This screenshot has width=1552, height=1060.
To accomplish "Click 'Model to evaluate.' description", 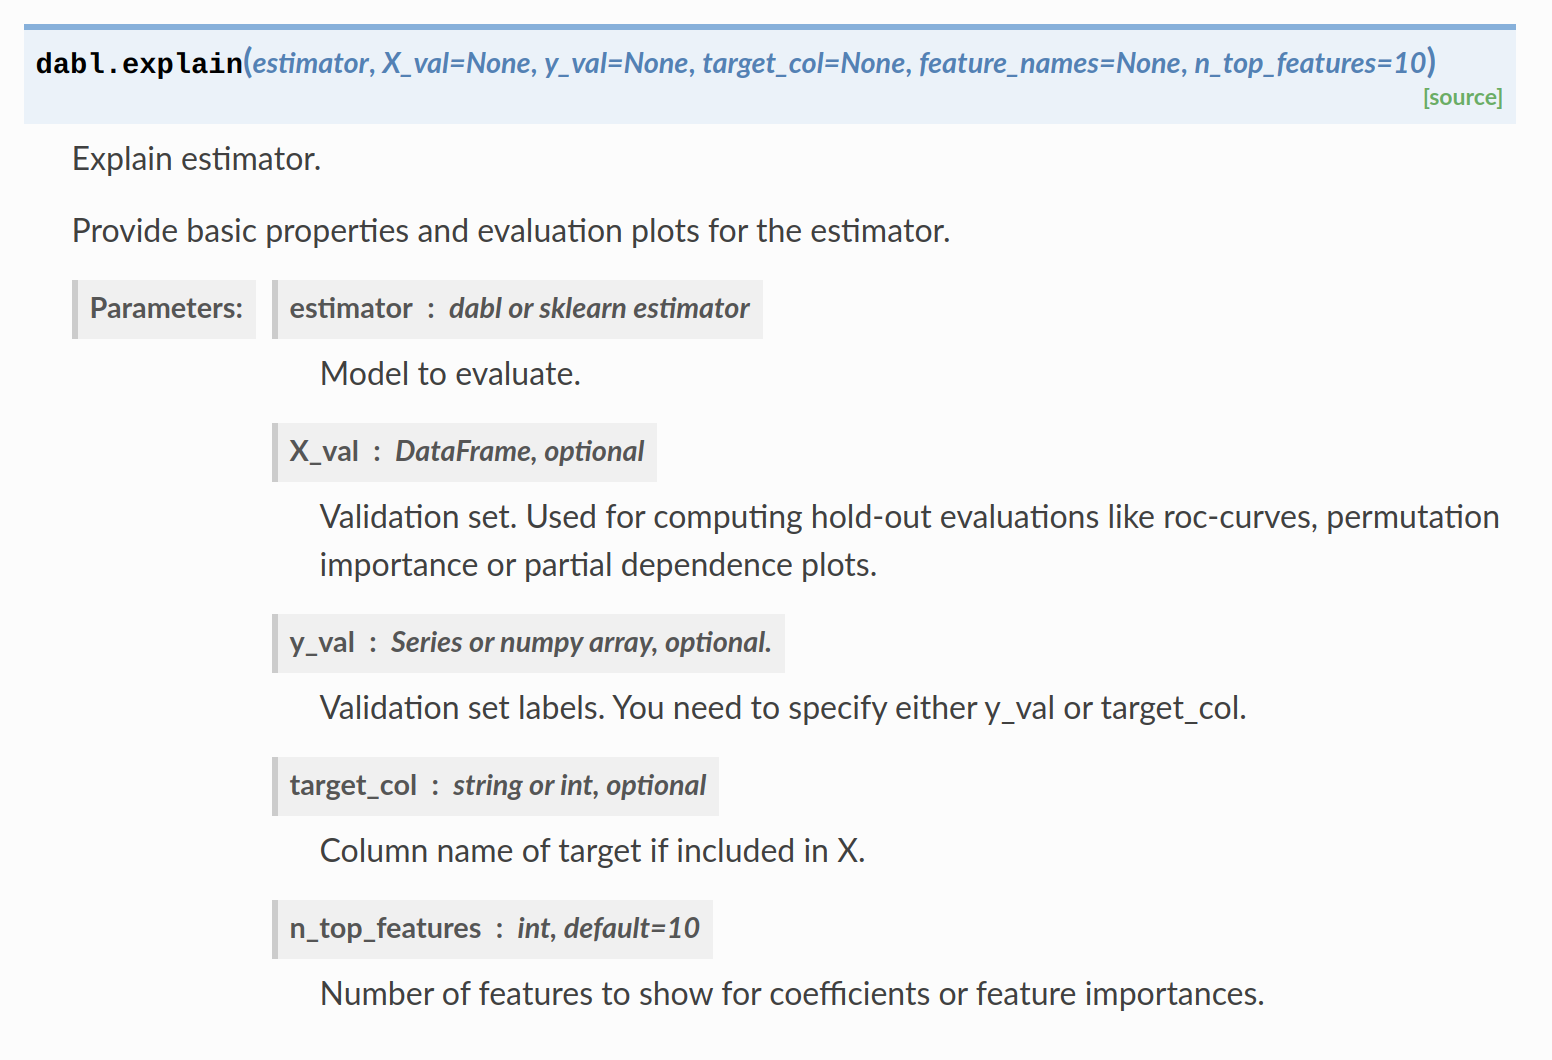I will (450, 374).
